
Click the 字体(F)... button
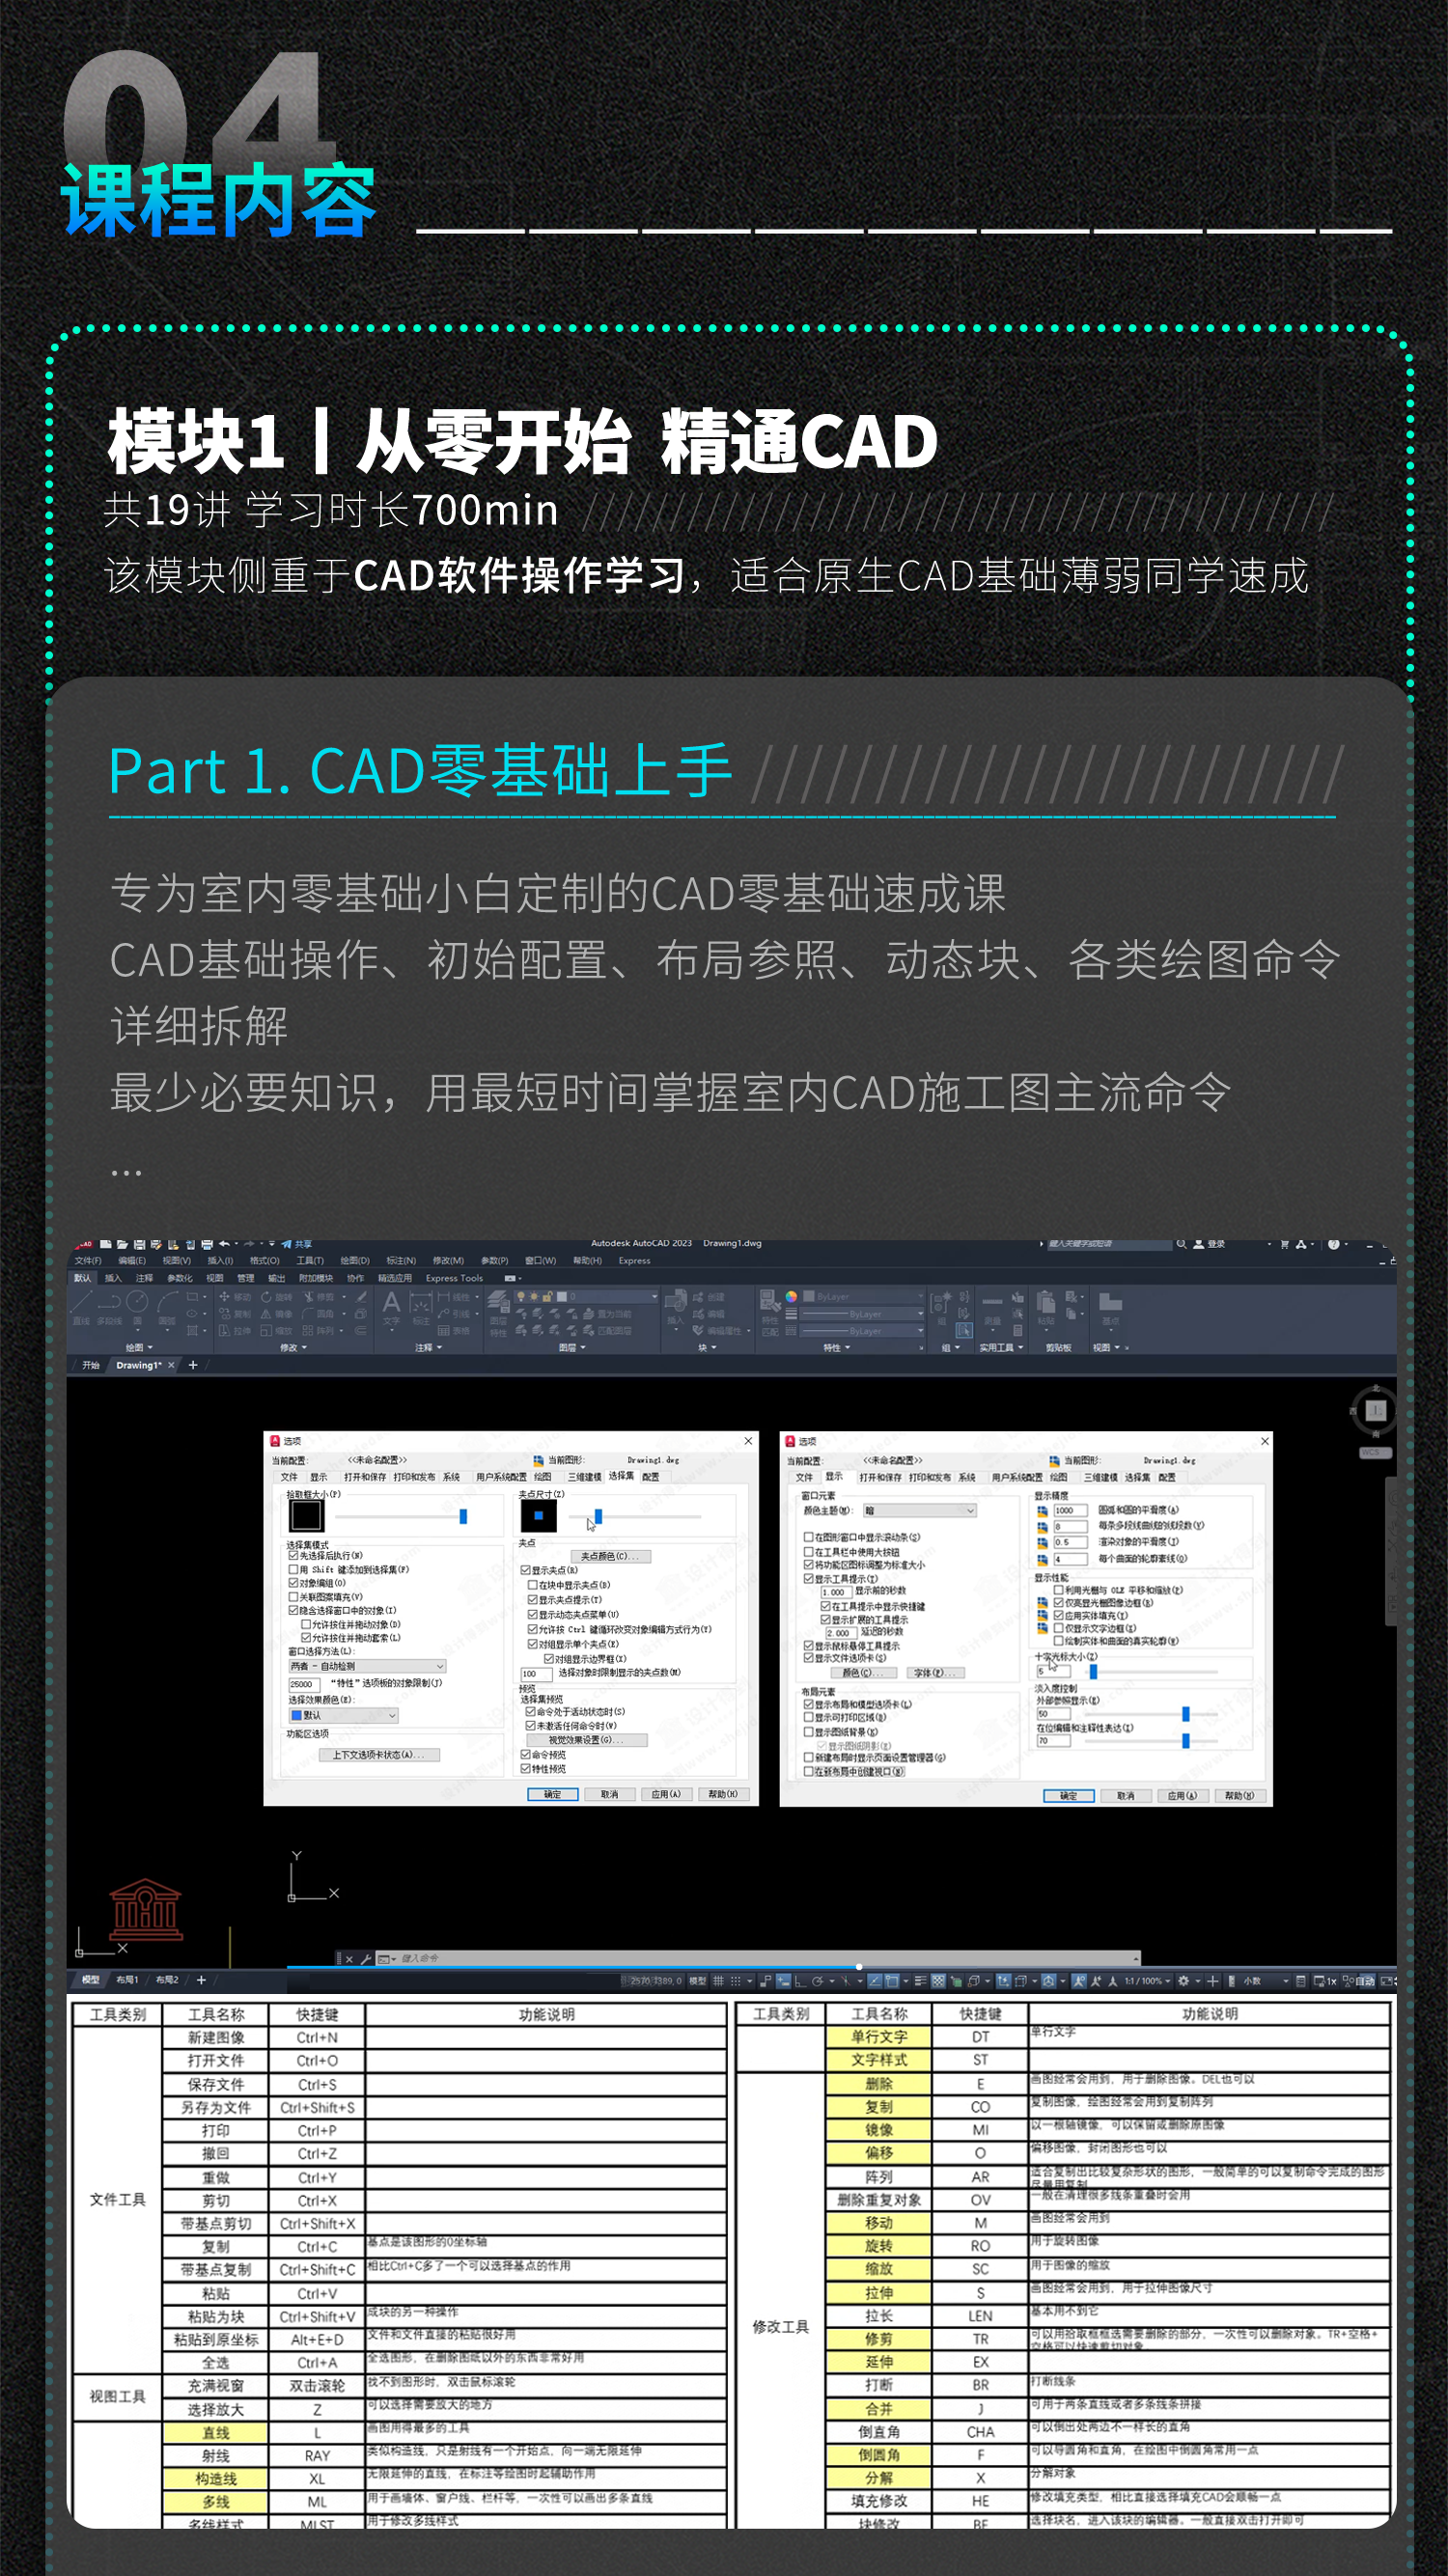pyautogui.click(x=936, y=1674)
